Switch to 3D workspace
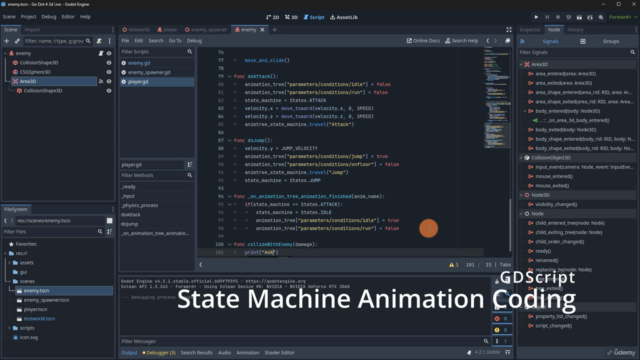Screen dimensions: 640x360 pyautogui.click(x=291, y=17)
